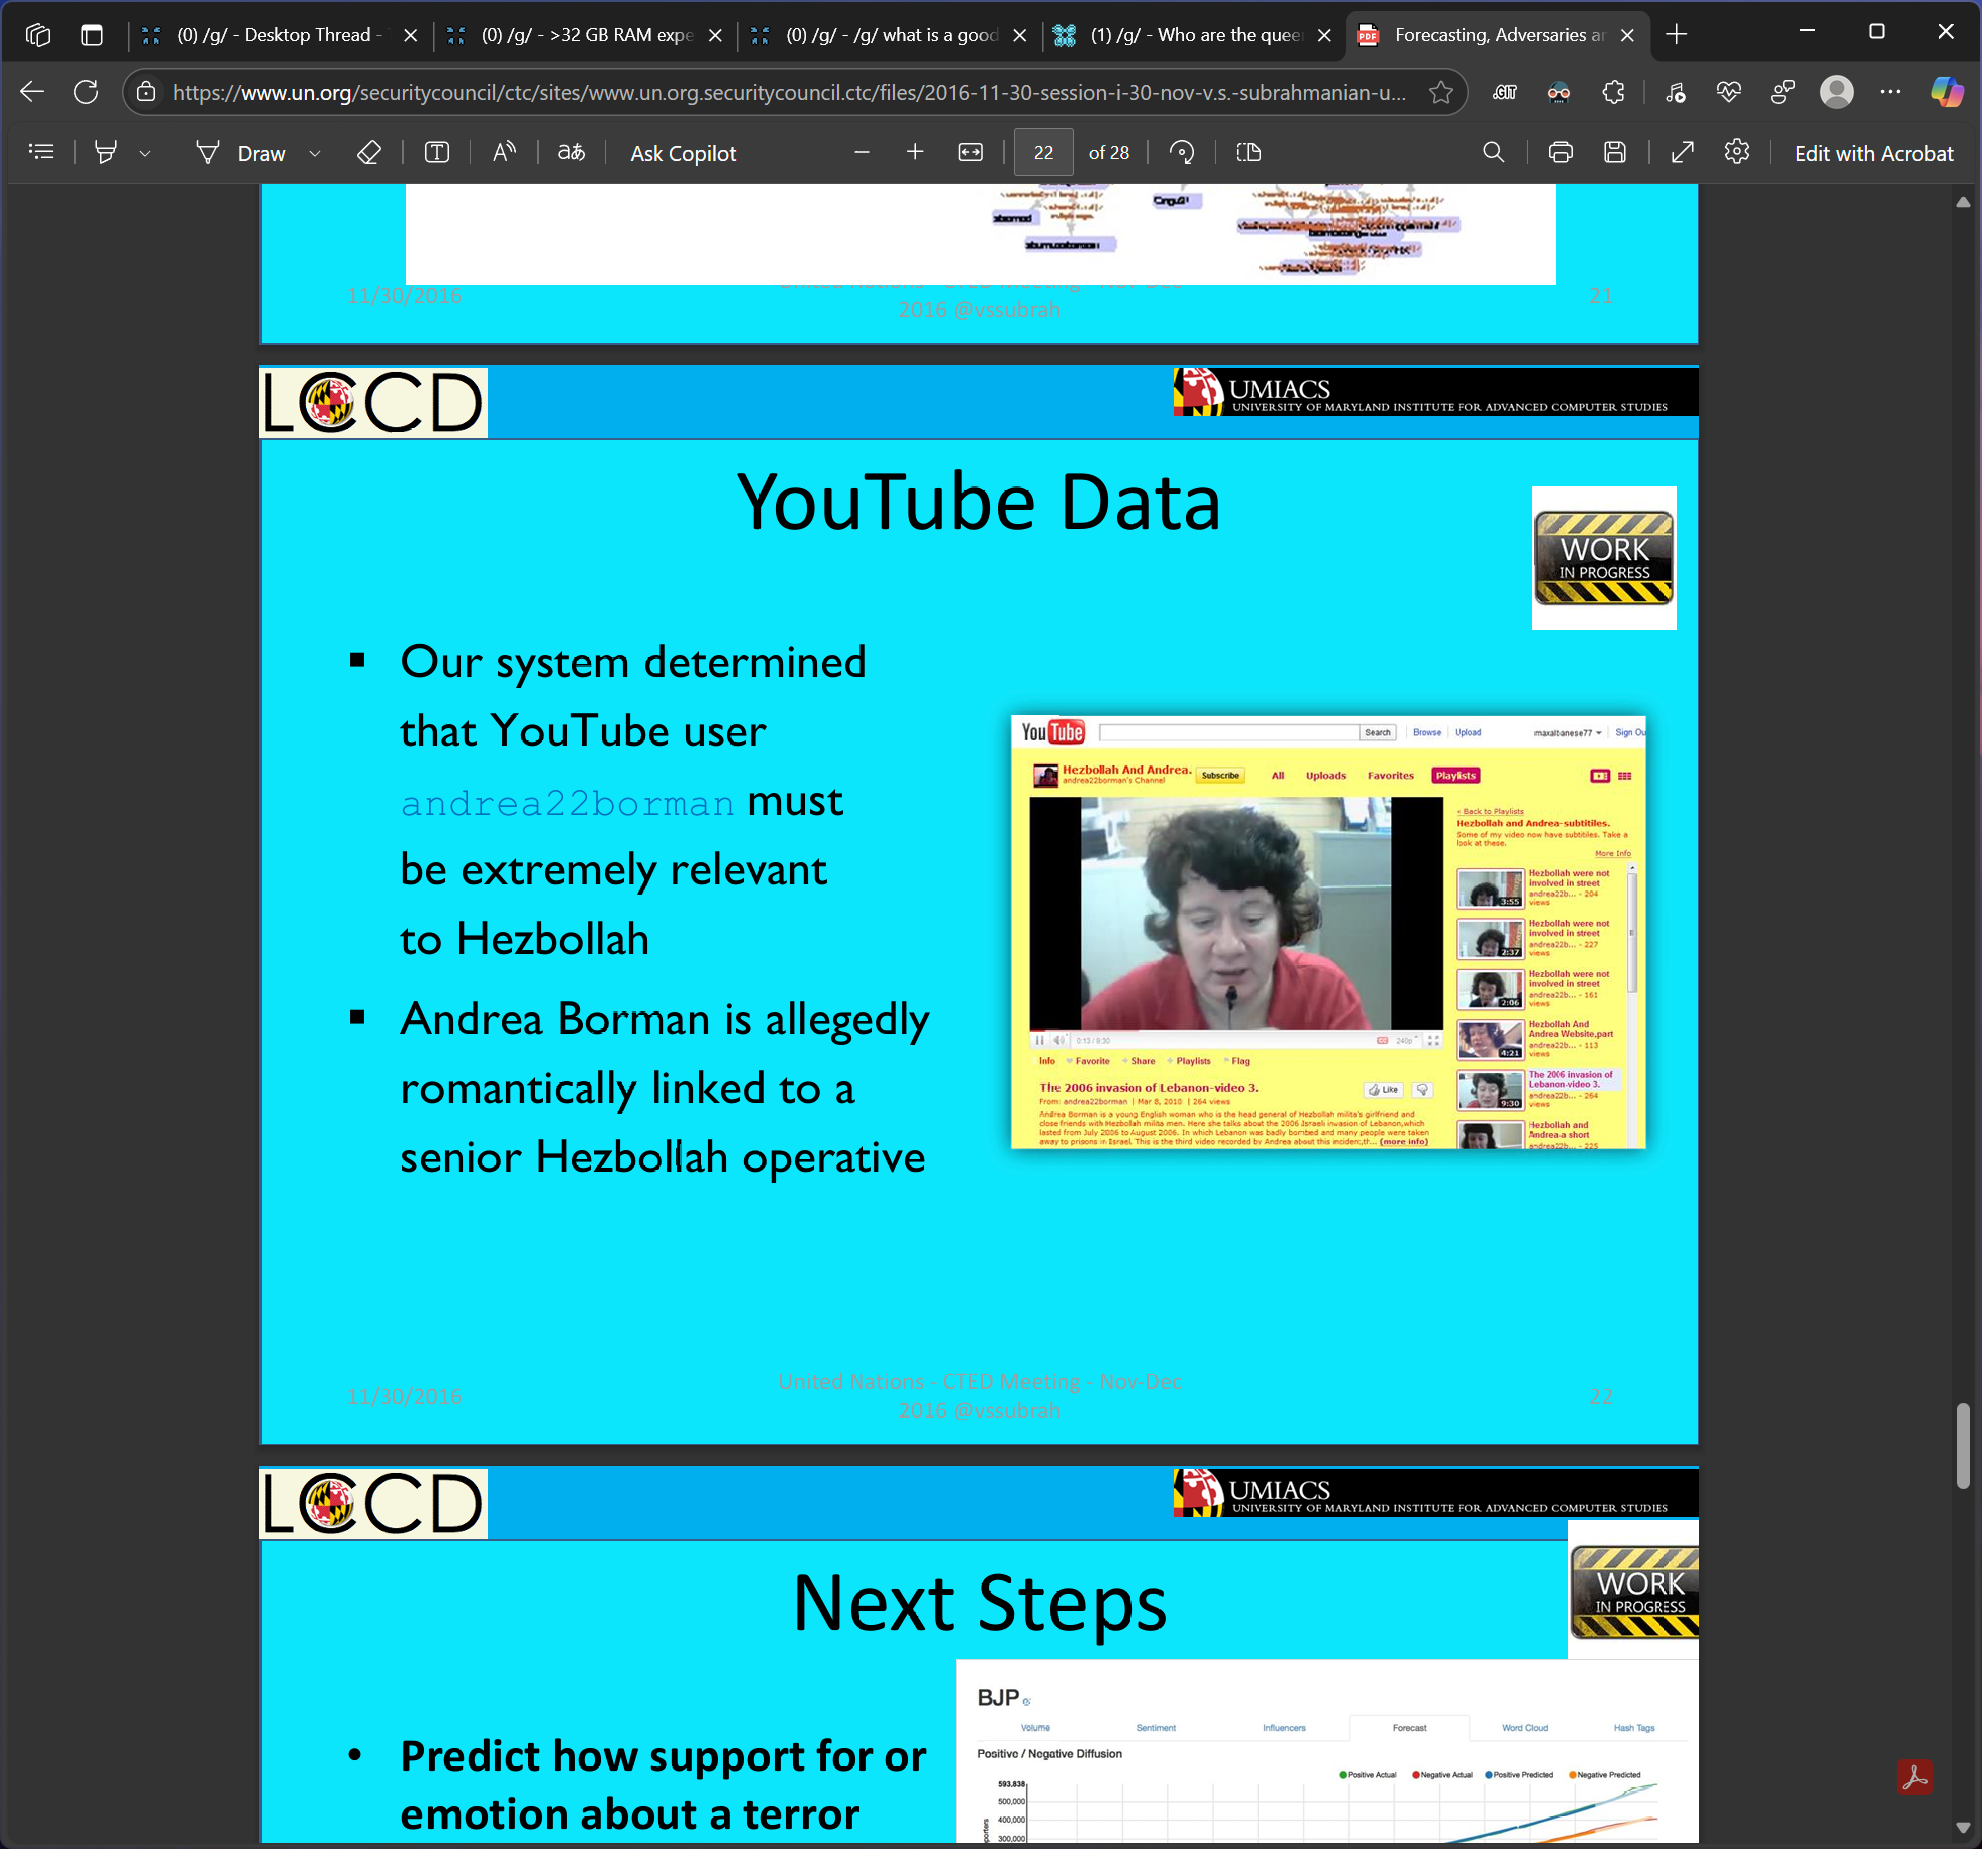Open the PDF Find search icon
1982x1849 pixels.
click(x=1493, y=152)
